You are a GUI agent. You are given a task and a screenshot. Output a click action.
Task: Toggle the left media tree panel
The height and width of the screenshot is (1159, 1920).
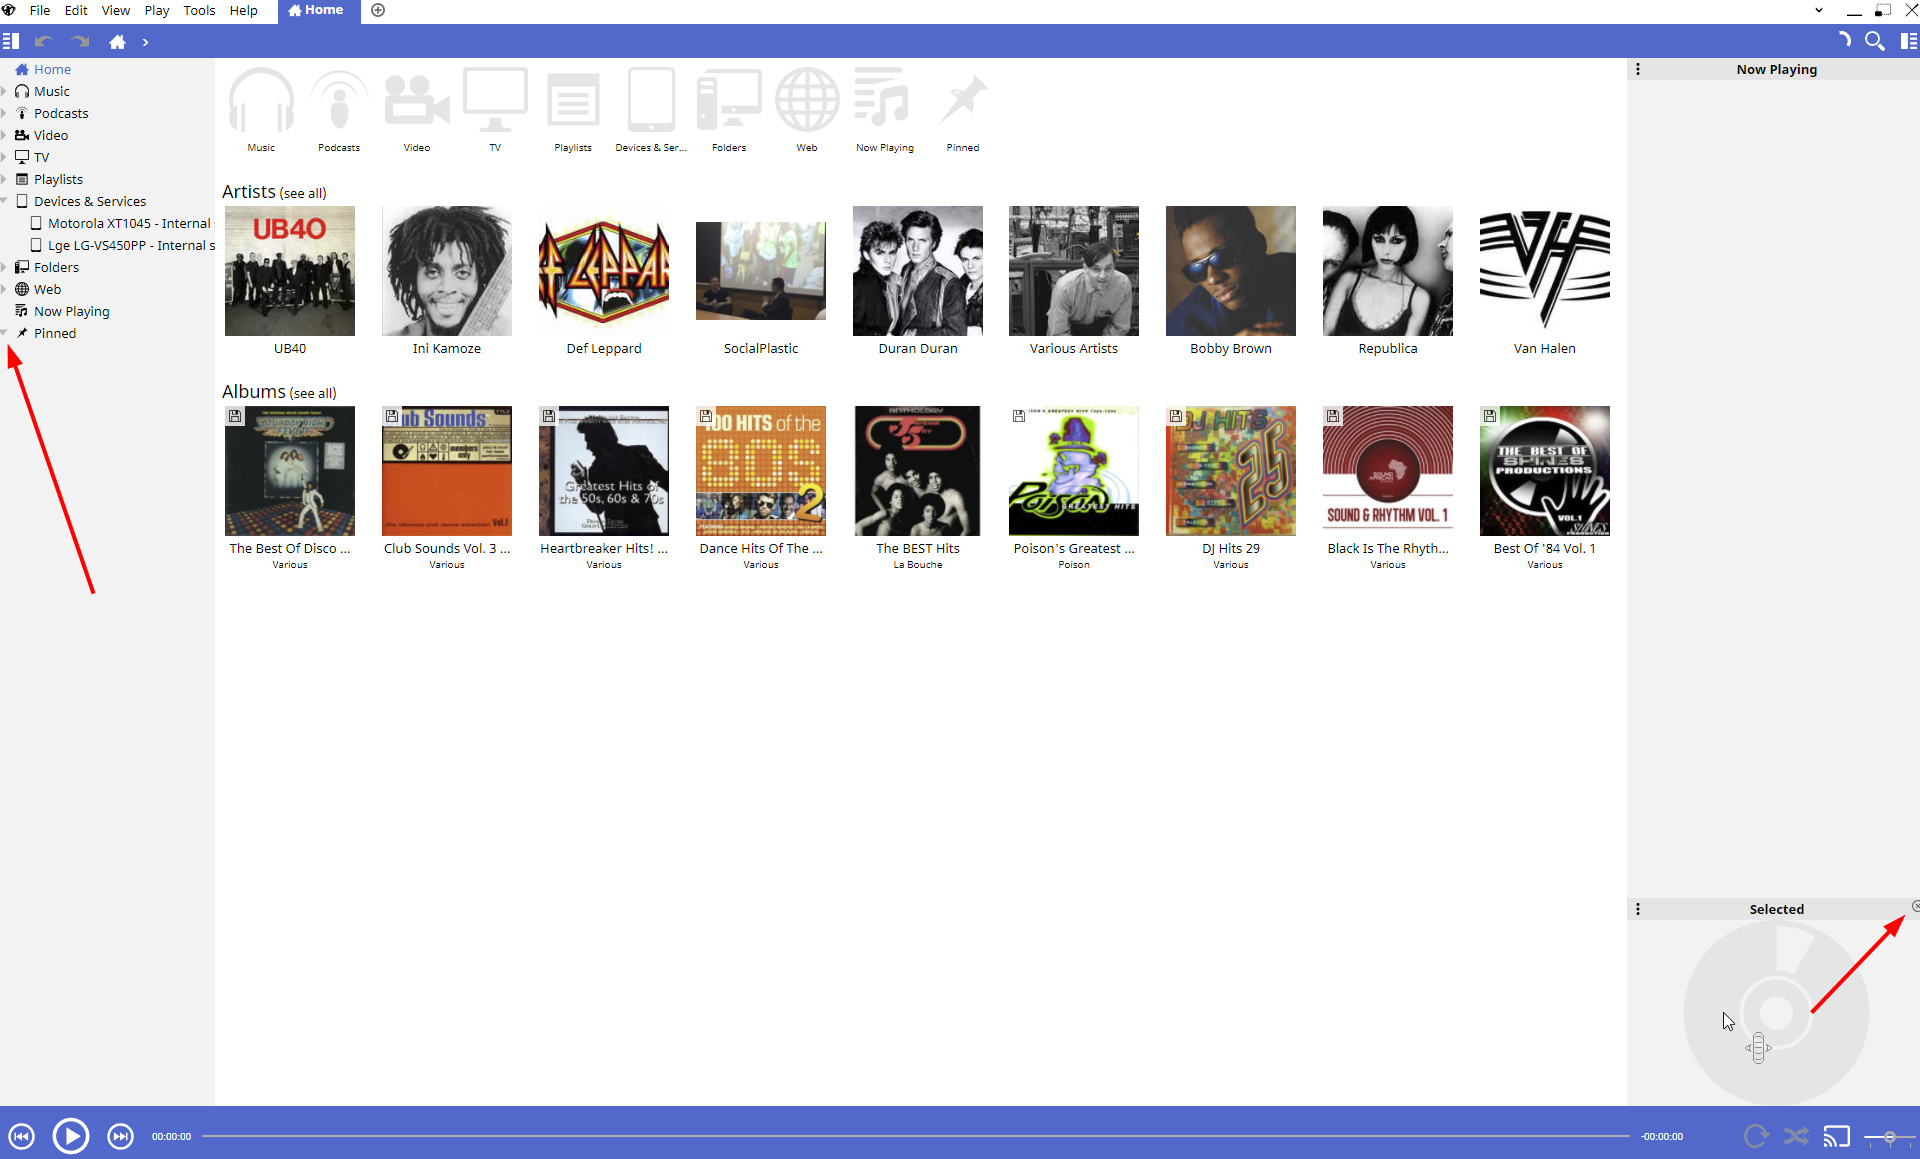pyautogui.click(x=11, y=41)
